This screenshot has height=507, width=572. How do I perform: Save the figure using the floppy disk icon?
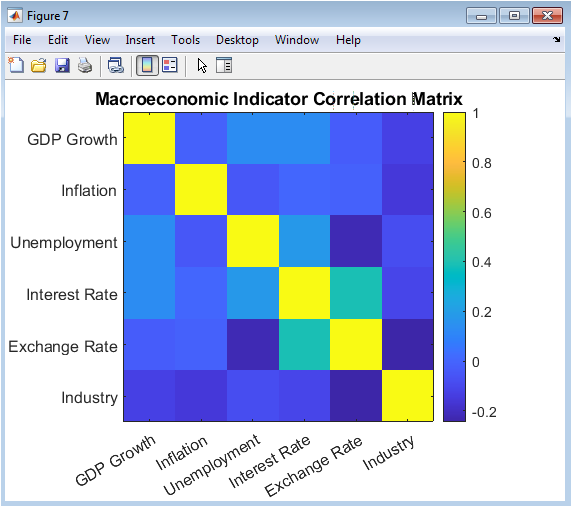point(62,66)
